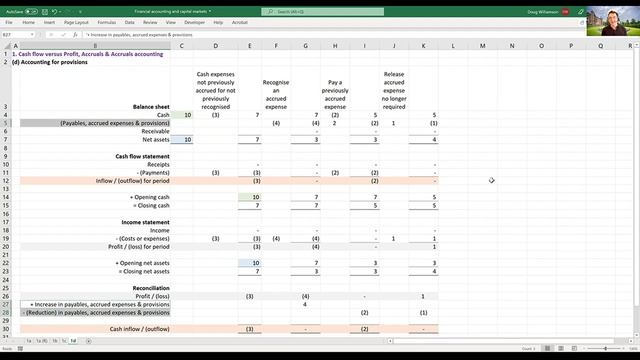Select column L header

(x=453, y=46)
